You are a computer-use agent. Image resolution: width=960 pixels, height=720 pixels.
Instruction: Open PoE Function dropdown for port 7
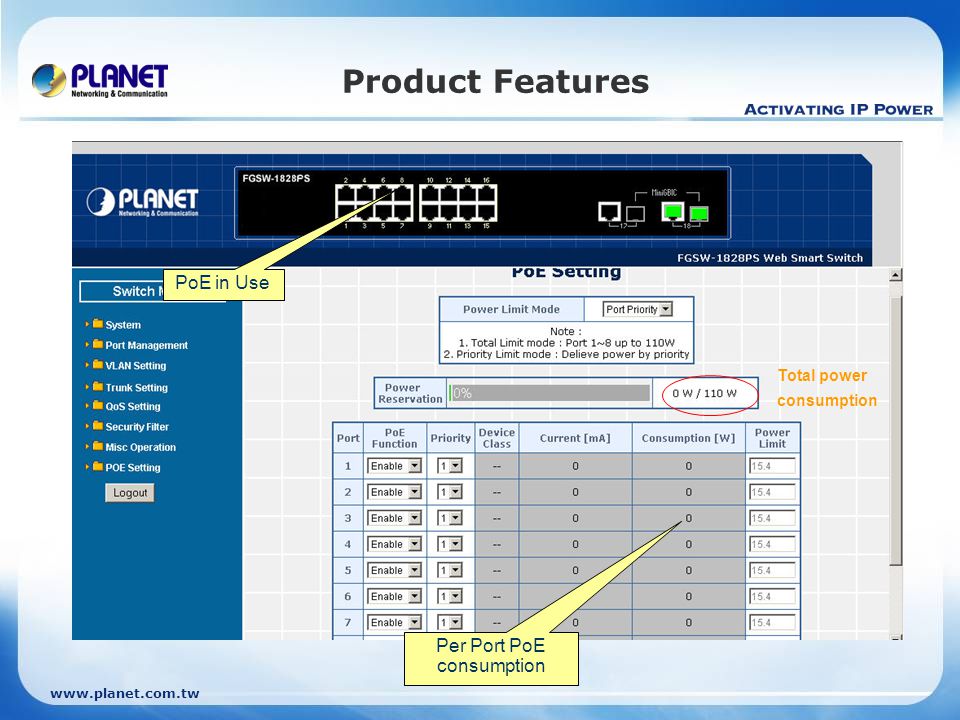(394, 622)
